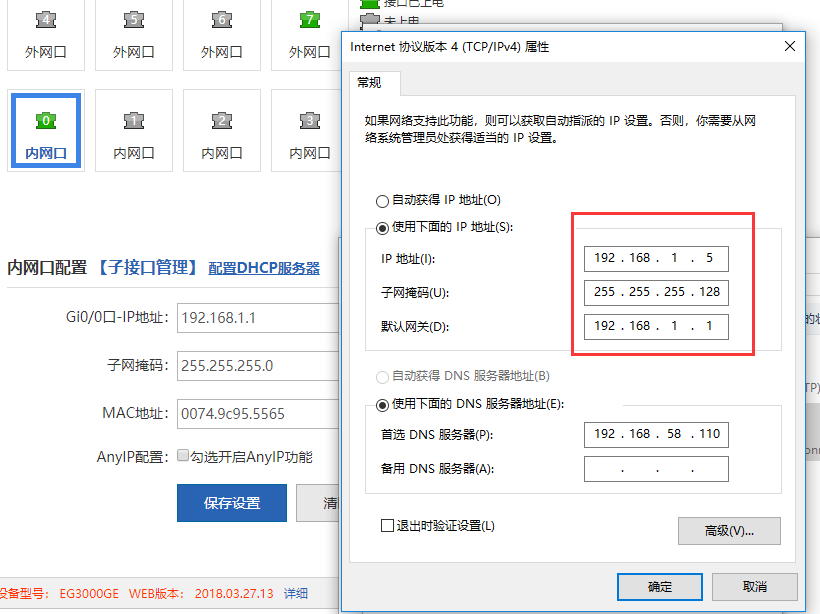Open the 配置DHCP服务器 link

pos(264,268)
